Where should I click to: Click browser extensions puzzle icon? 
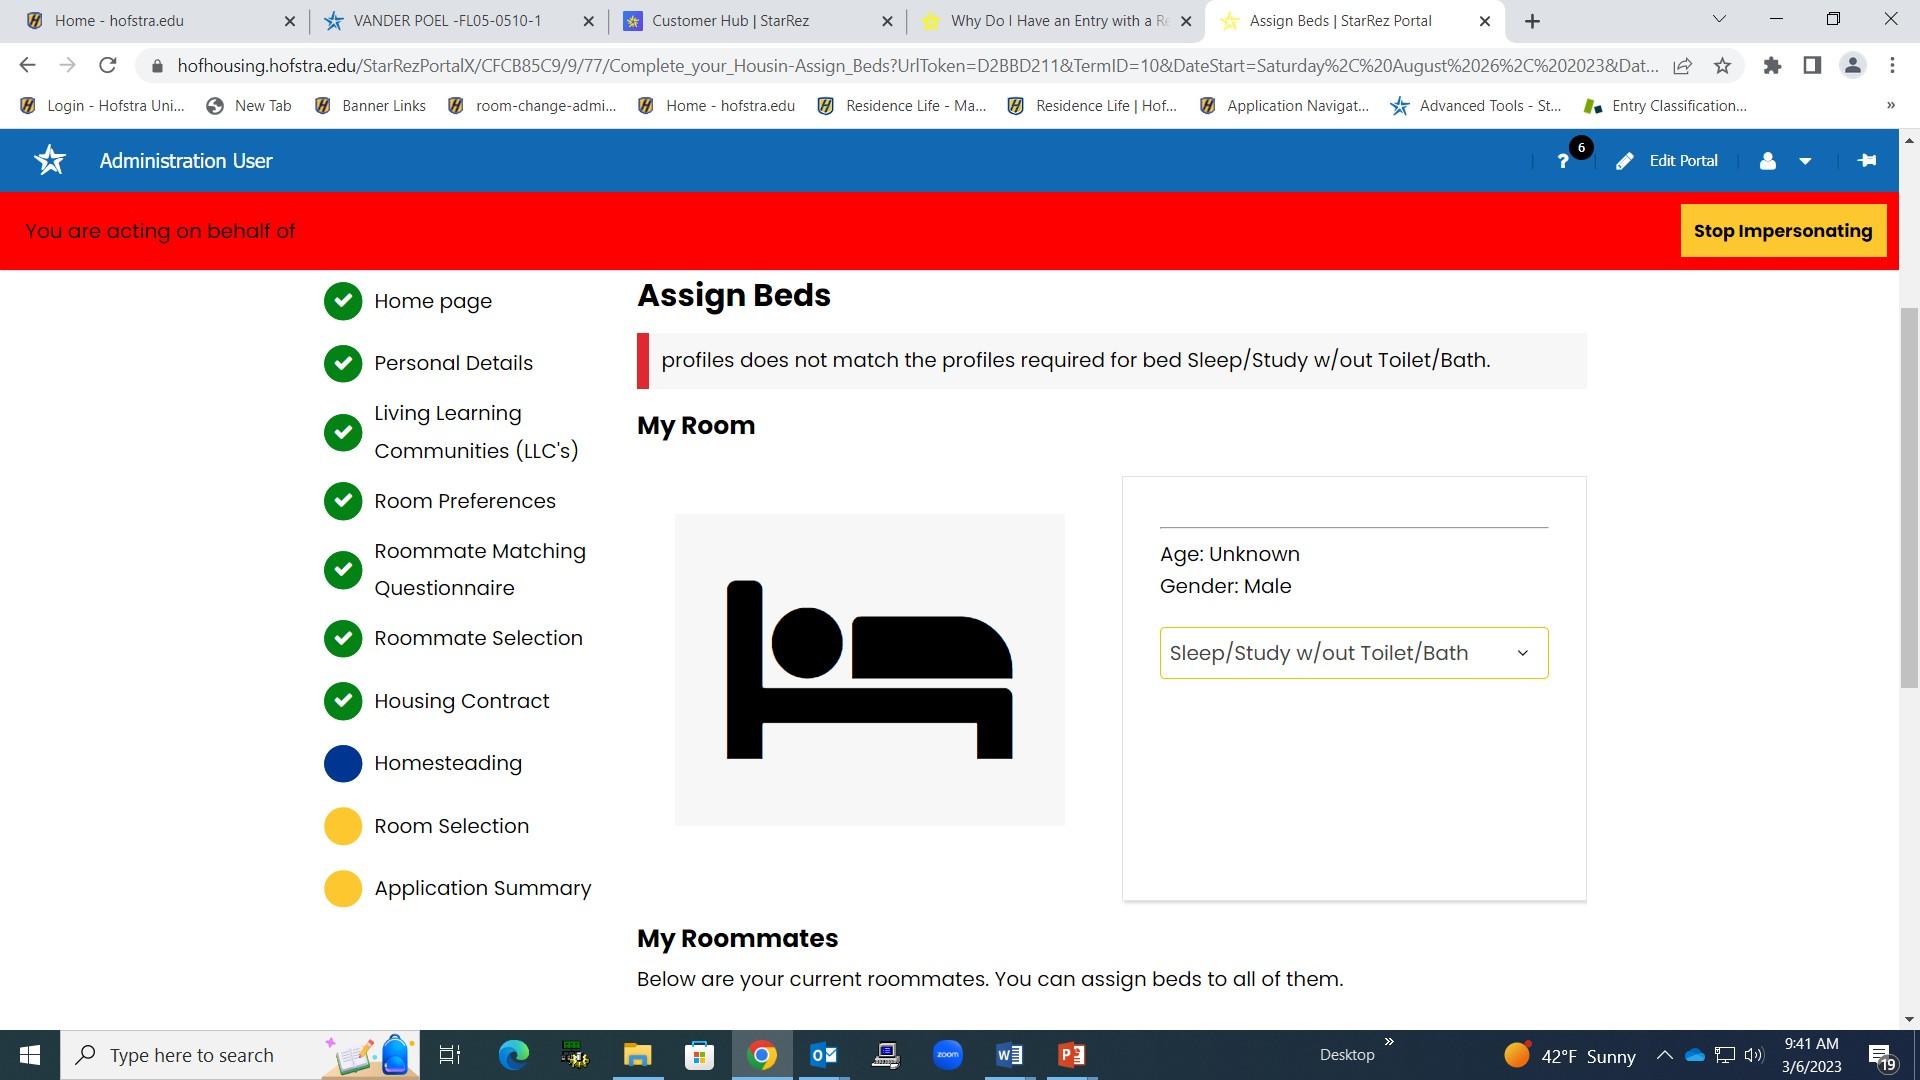click(1772, 66)
